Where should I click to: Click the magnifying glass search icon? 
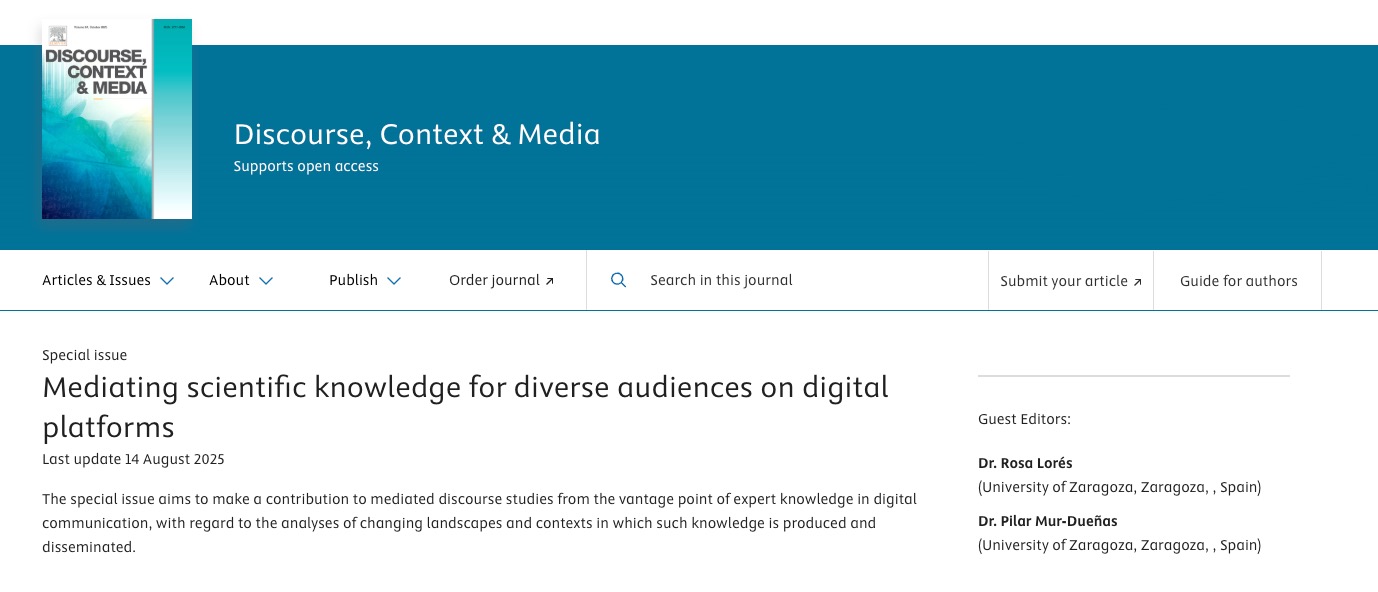[618, 281]
